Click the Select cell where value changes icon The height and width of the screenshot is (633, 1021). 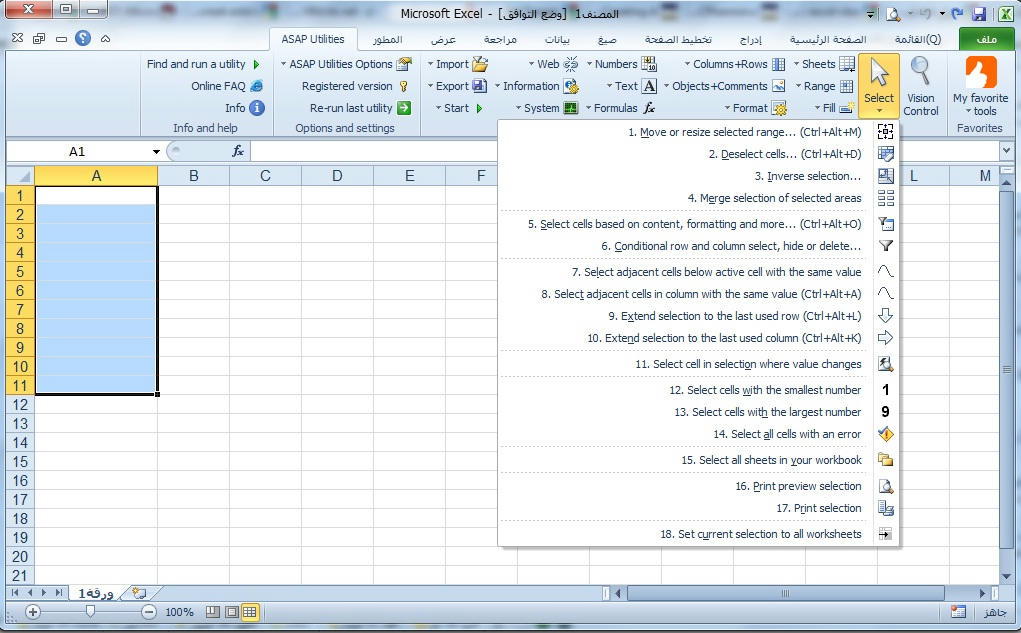tap(885, 364)
